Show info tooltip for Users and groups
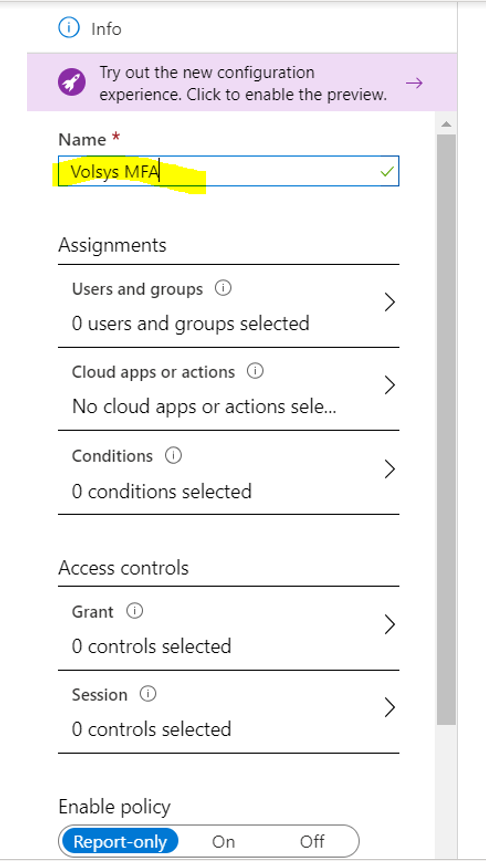 223,288
